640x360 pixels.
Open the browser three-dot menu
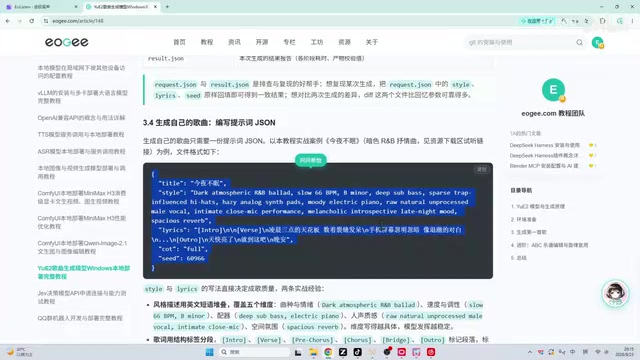(x=633, y=21)
